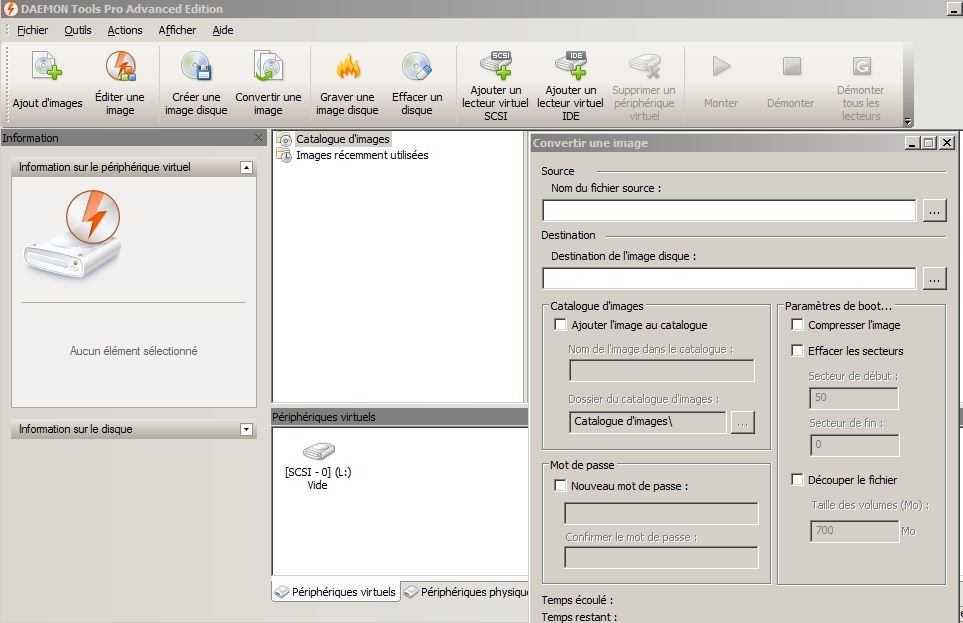Select the [SCSI - 0] (L:) virtual drive
Viewport: 963px width, 623px height.
(318, 464)
